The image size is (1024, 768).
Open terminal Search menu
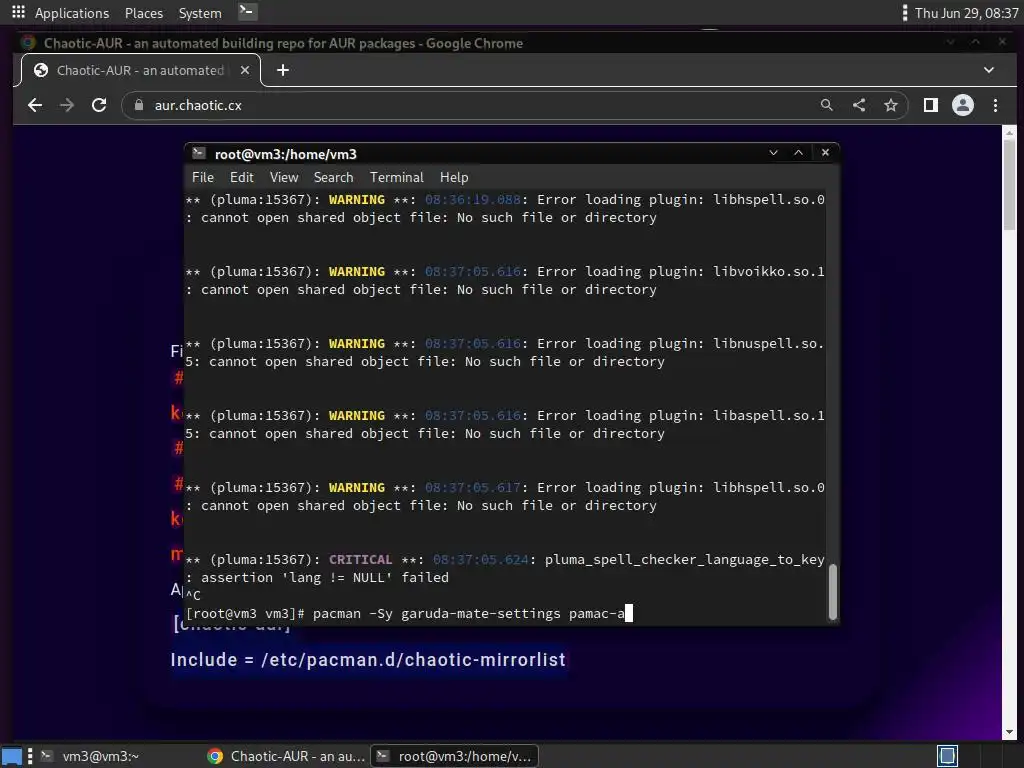tap(333, 178)
